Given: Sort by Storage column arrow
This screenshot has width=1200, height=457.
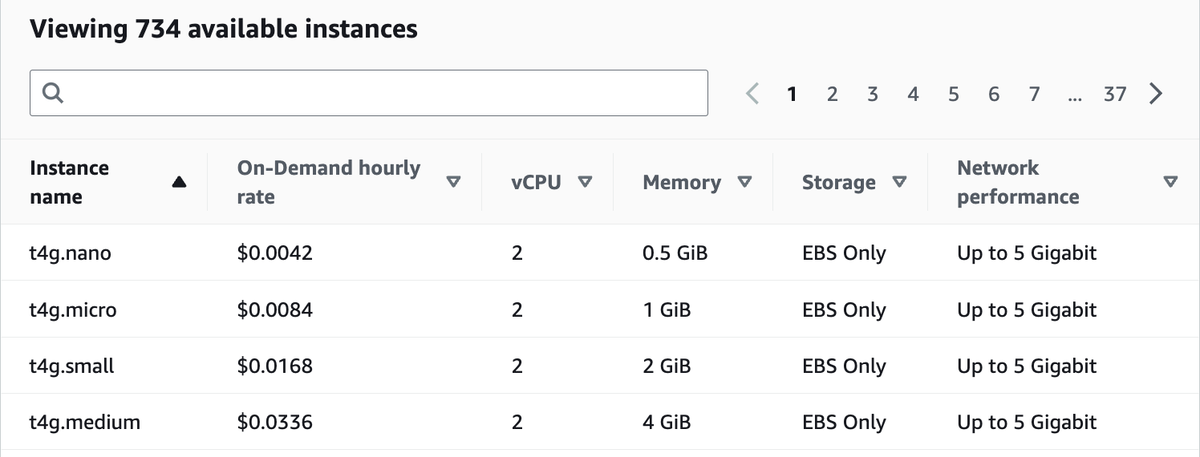Looking at the screenshot, I should tap(899, 182).
